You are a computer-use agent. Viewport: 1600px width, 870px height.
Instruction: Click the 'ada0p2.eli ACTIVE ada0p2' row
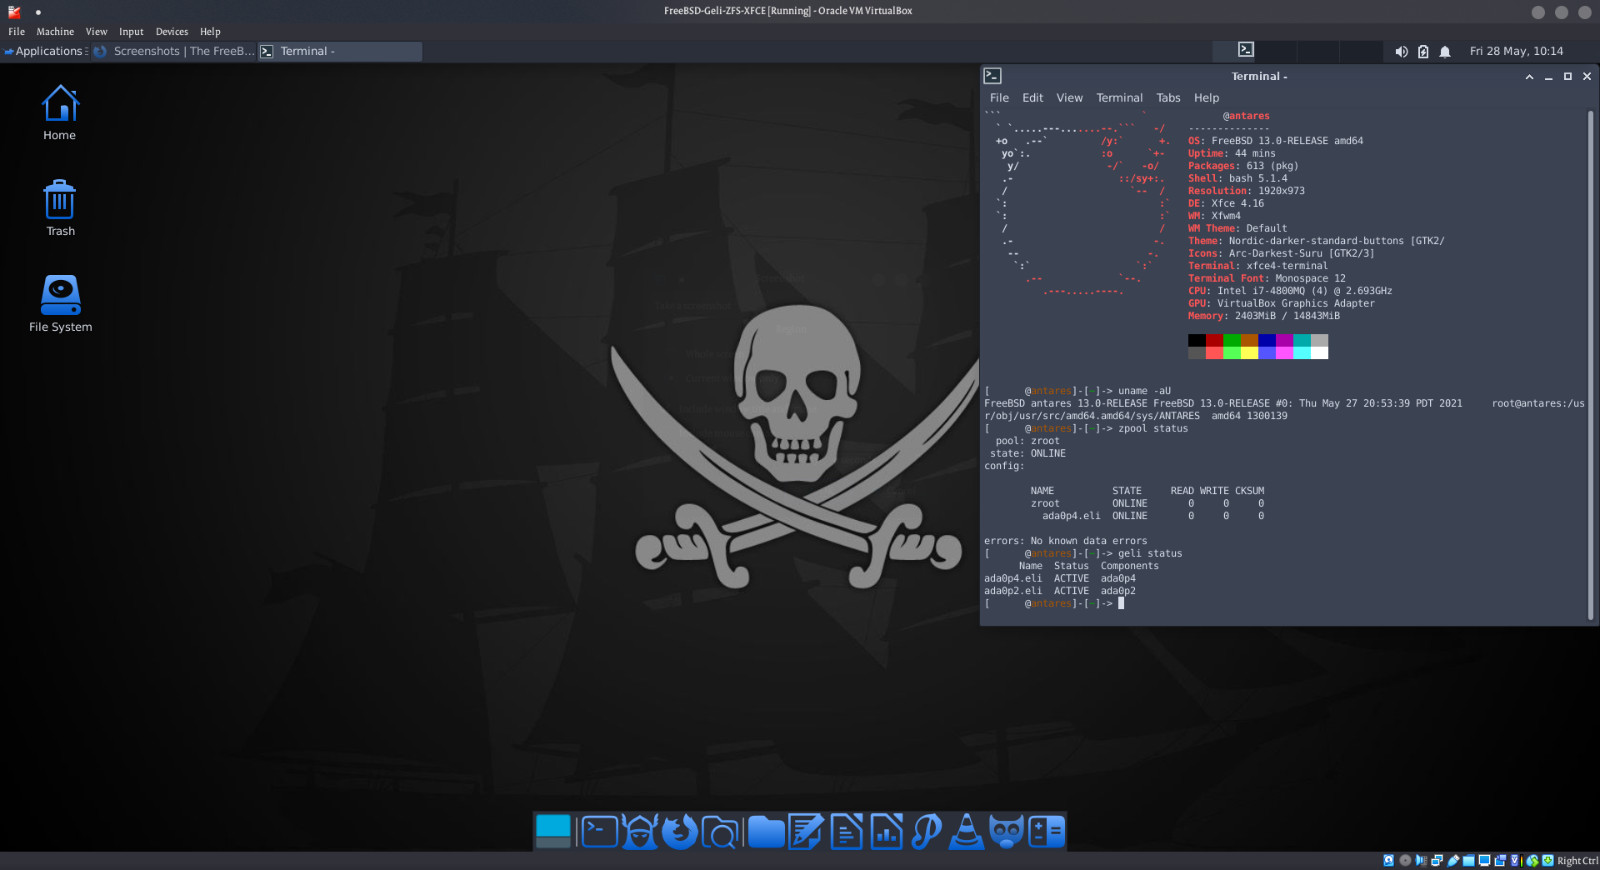(1060, 591)
